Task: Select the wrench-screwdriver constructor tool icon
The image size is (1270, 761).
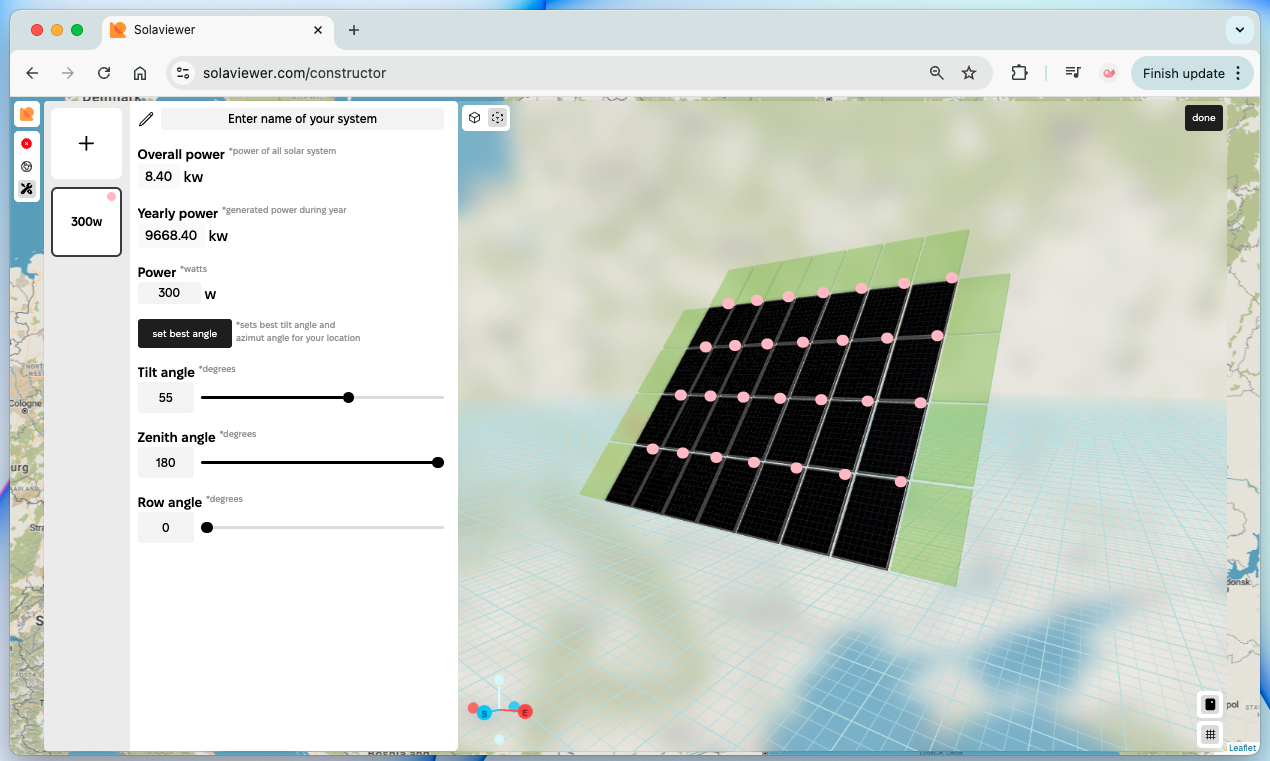Action: [x=27, y=188]
